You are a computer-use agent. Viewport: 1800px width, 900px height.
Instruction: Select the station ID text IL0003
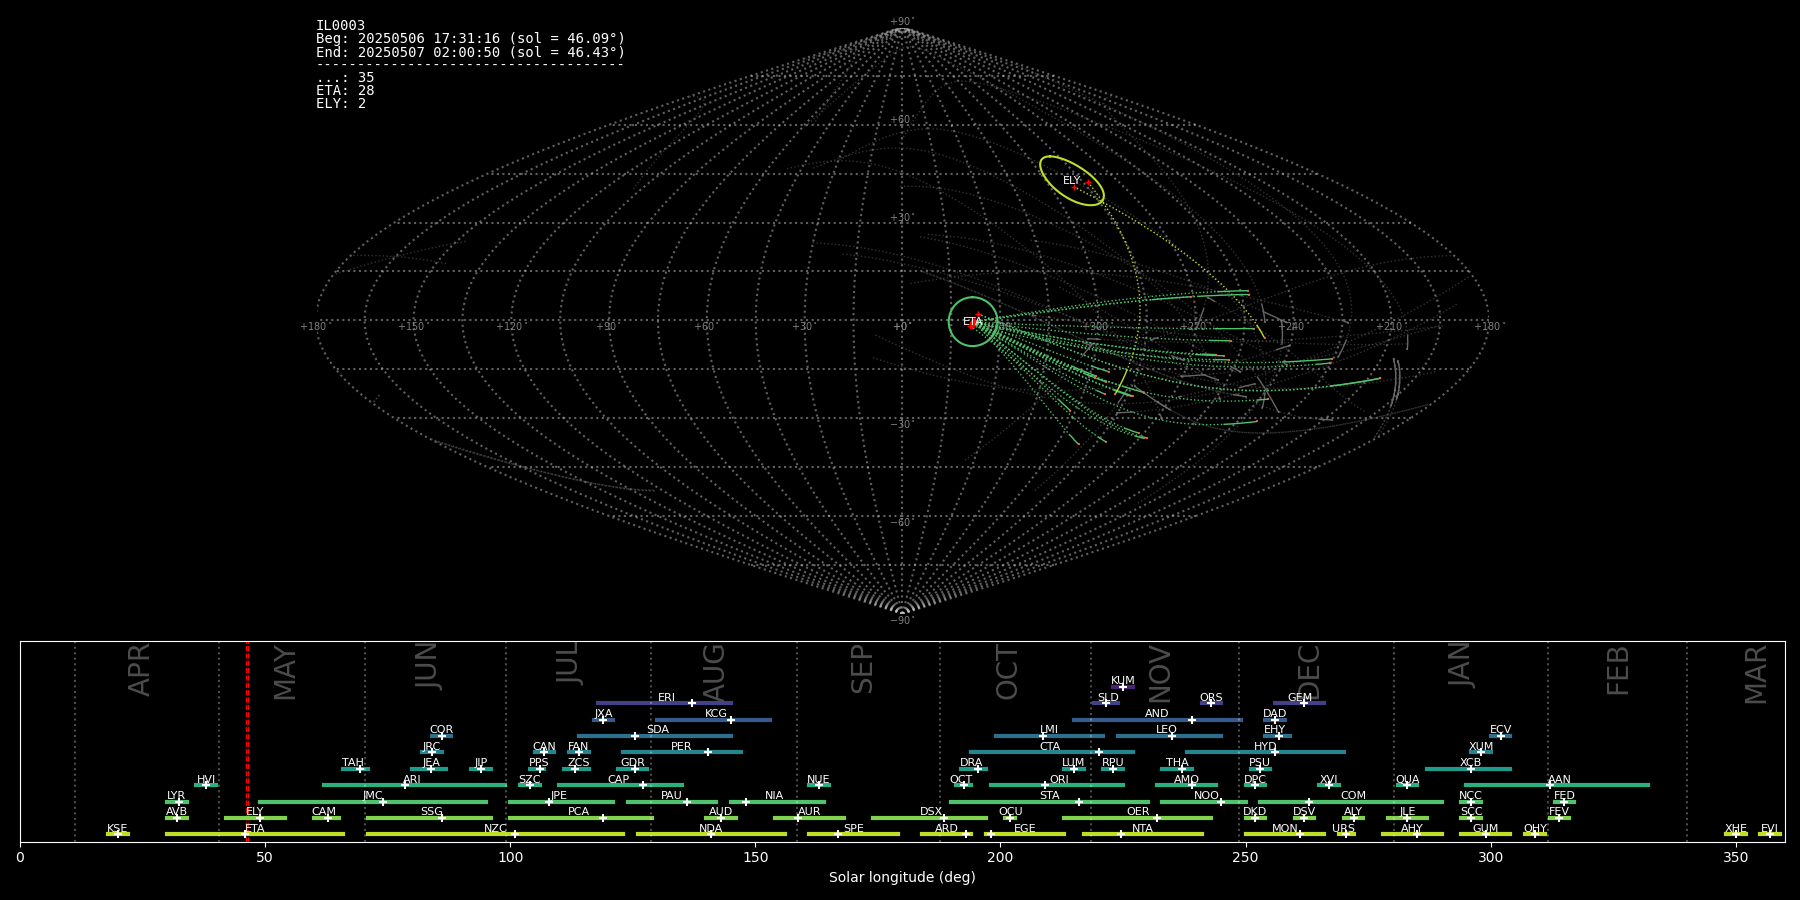pos(340,26)
